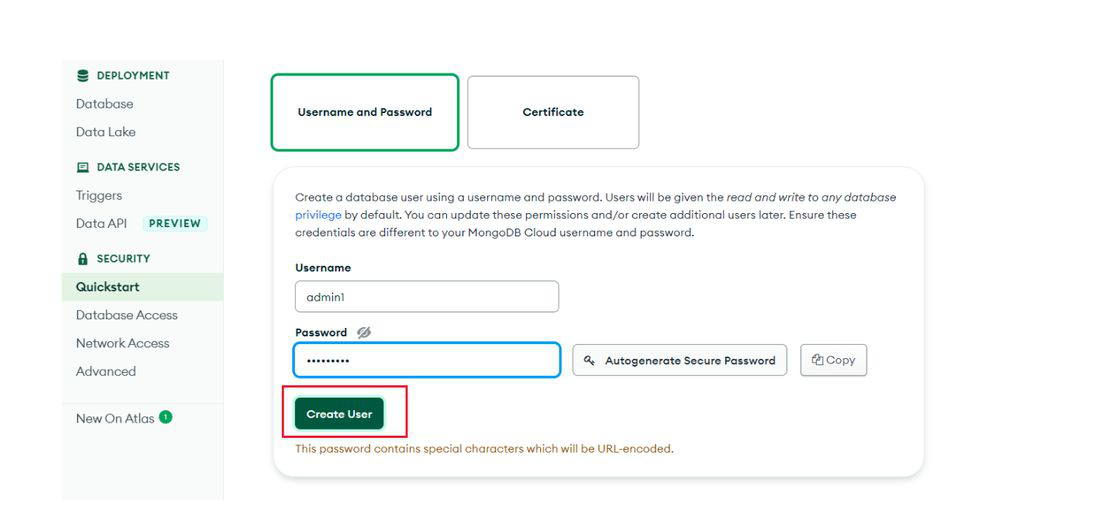1100x519 pixels.
Task: Click the clipboard icon on Copy button
Action: tap(817, 360)
